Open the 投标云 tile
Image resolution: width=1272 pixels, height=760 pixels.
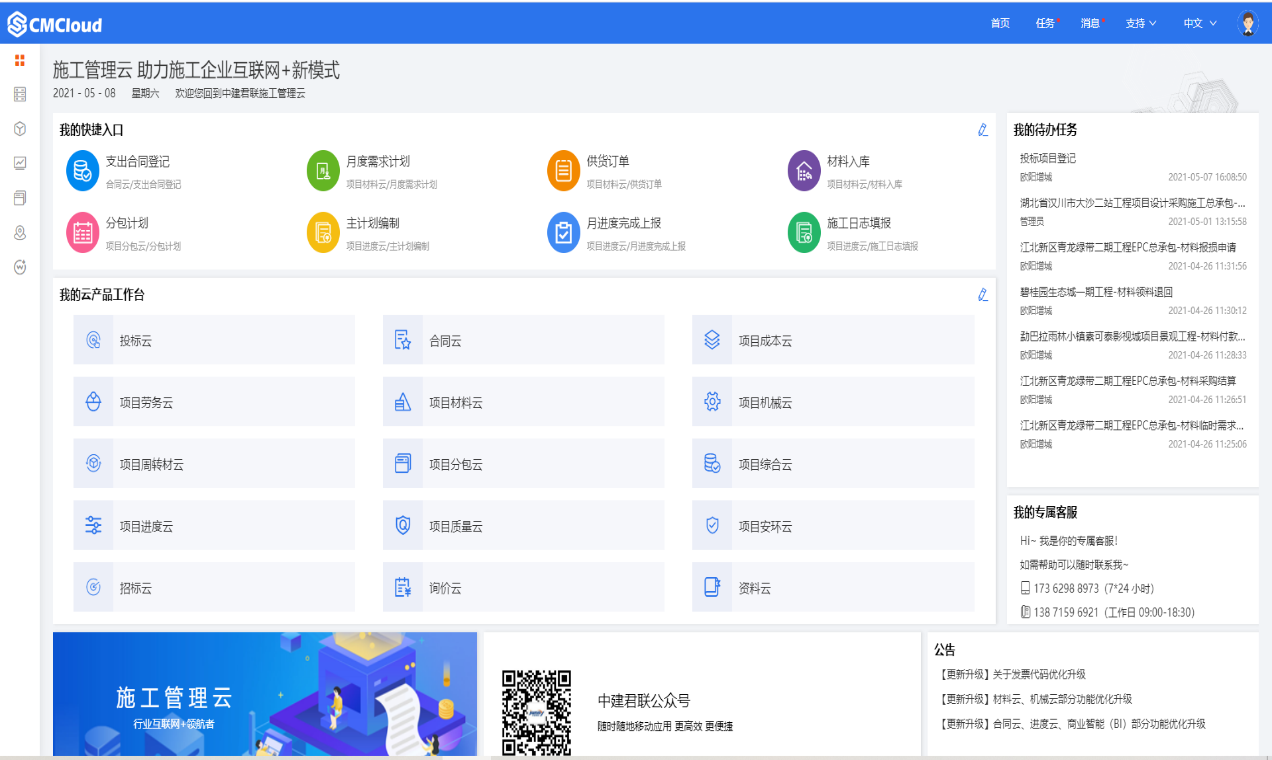tap(214, 340)
